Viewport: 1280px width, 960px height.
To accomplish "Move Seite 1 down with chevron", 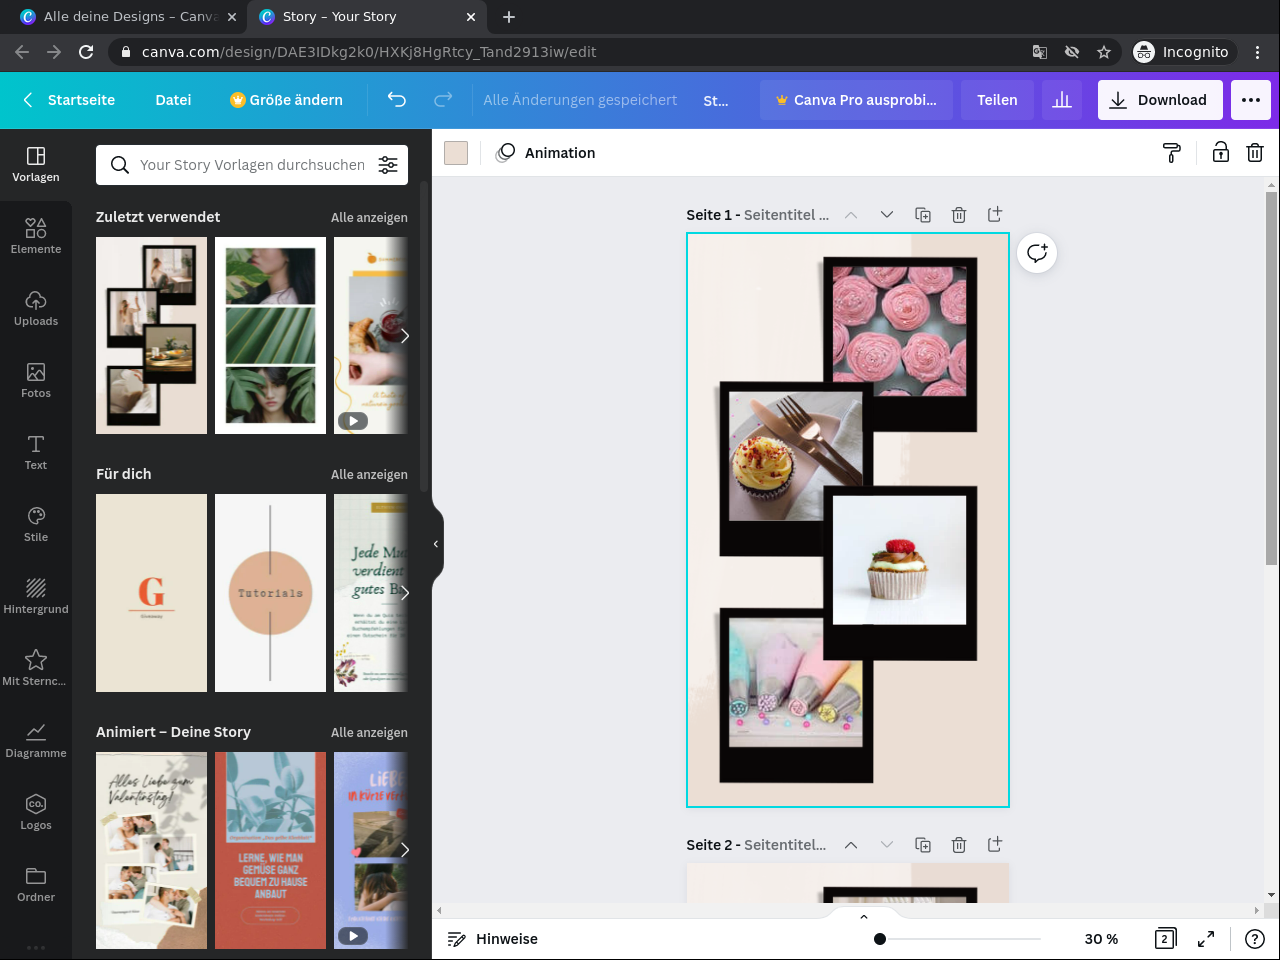I will 887,215.
